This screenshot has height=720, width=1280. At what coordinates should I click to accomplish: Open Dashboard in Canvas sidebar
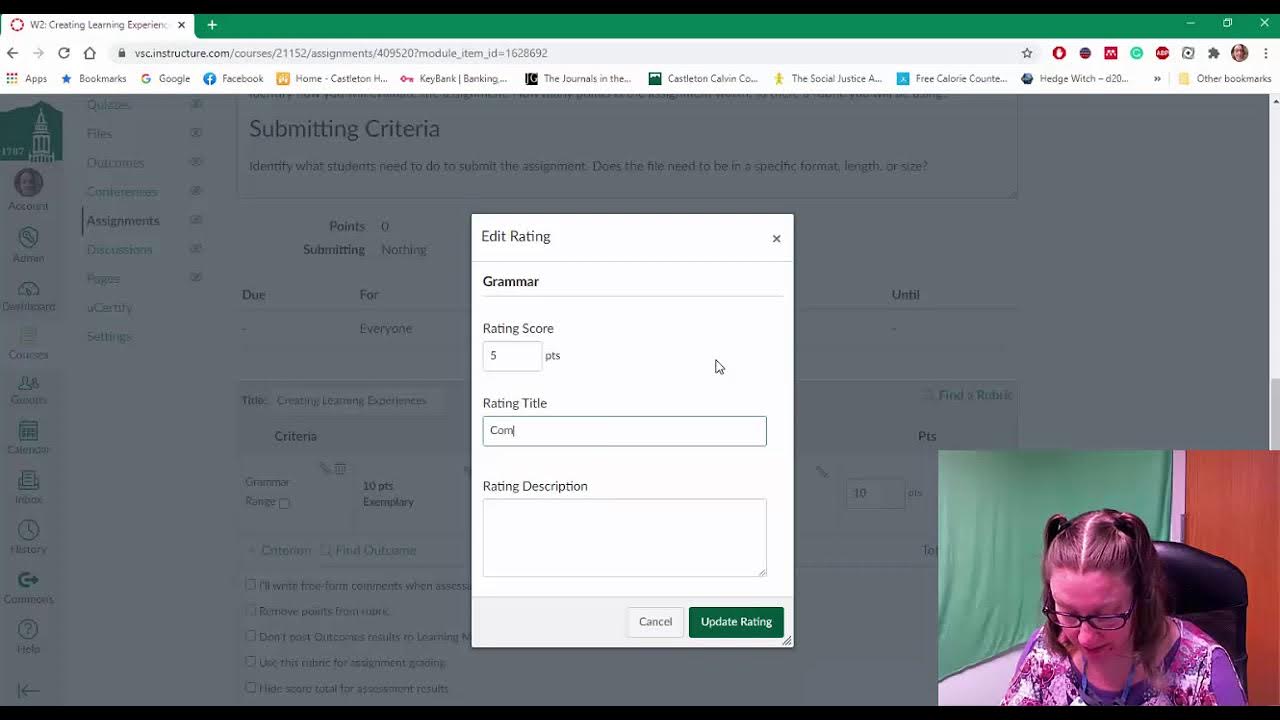tap(28, 295)
